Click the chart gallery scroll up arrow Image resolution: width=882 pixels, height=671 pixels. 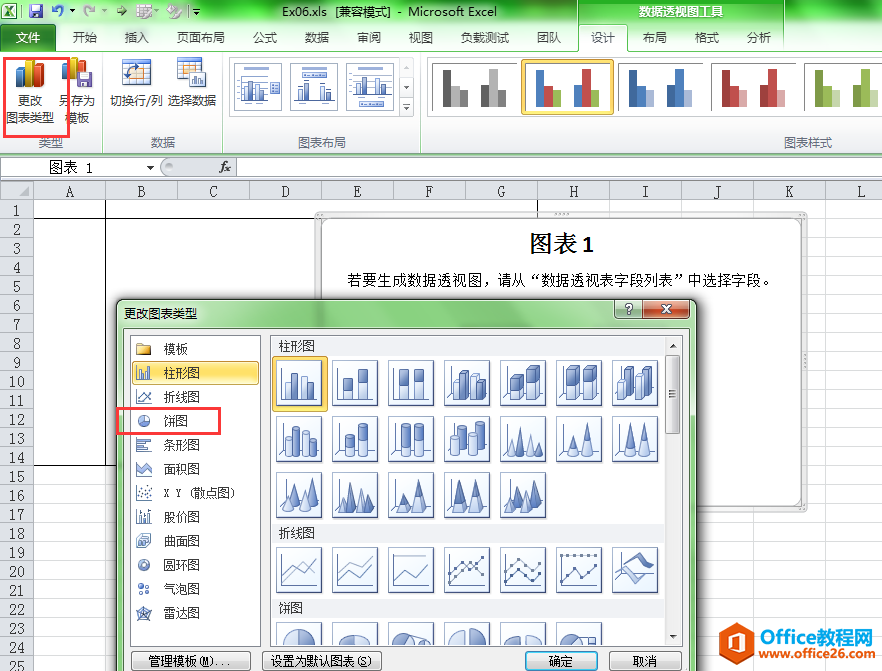tap(673, 346)
